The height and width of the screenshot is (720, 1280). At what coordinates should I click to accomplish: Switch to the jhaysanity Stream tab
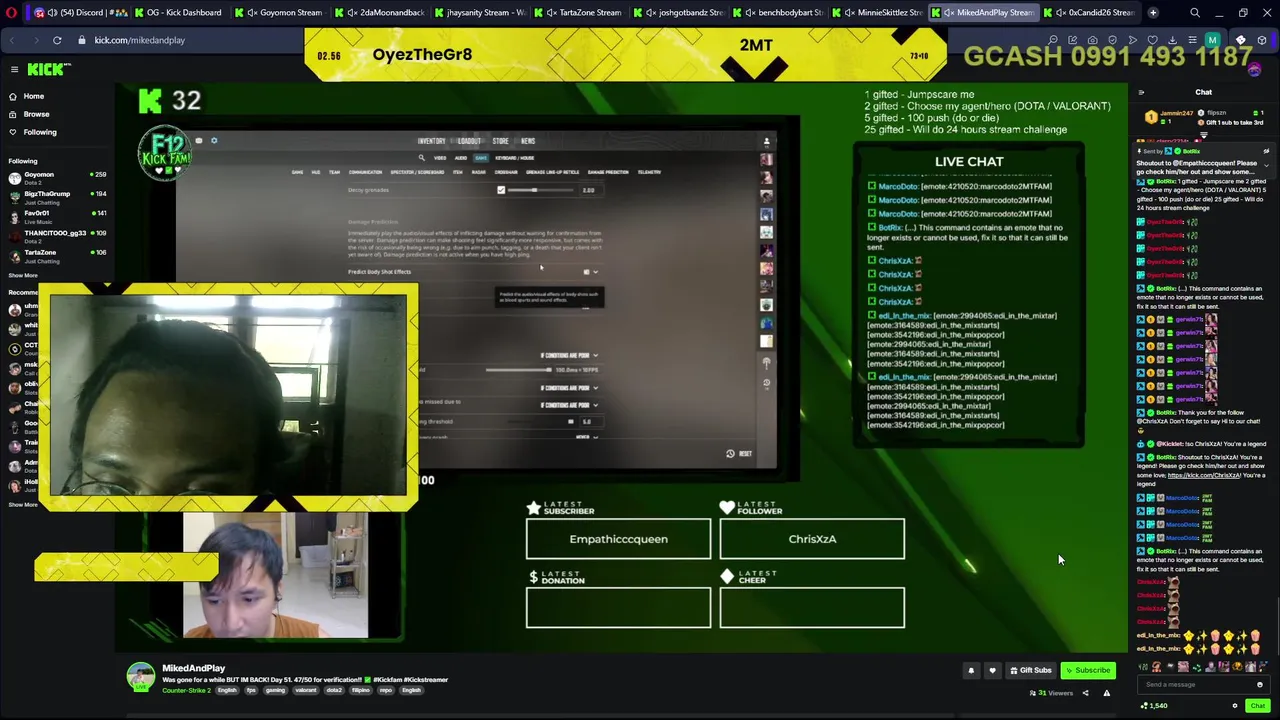pyautogui.click(x=481, y=13)
